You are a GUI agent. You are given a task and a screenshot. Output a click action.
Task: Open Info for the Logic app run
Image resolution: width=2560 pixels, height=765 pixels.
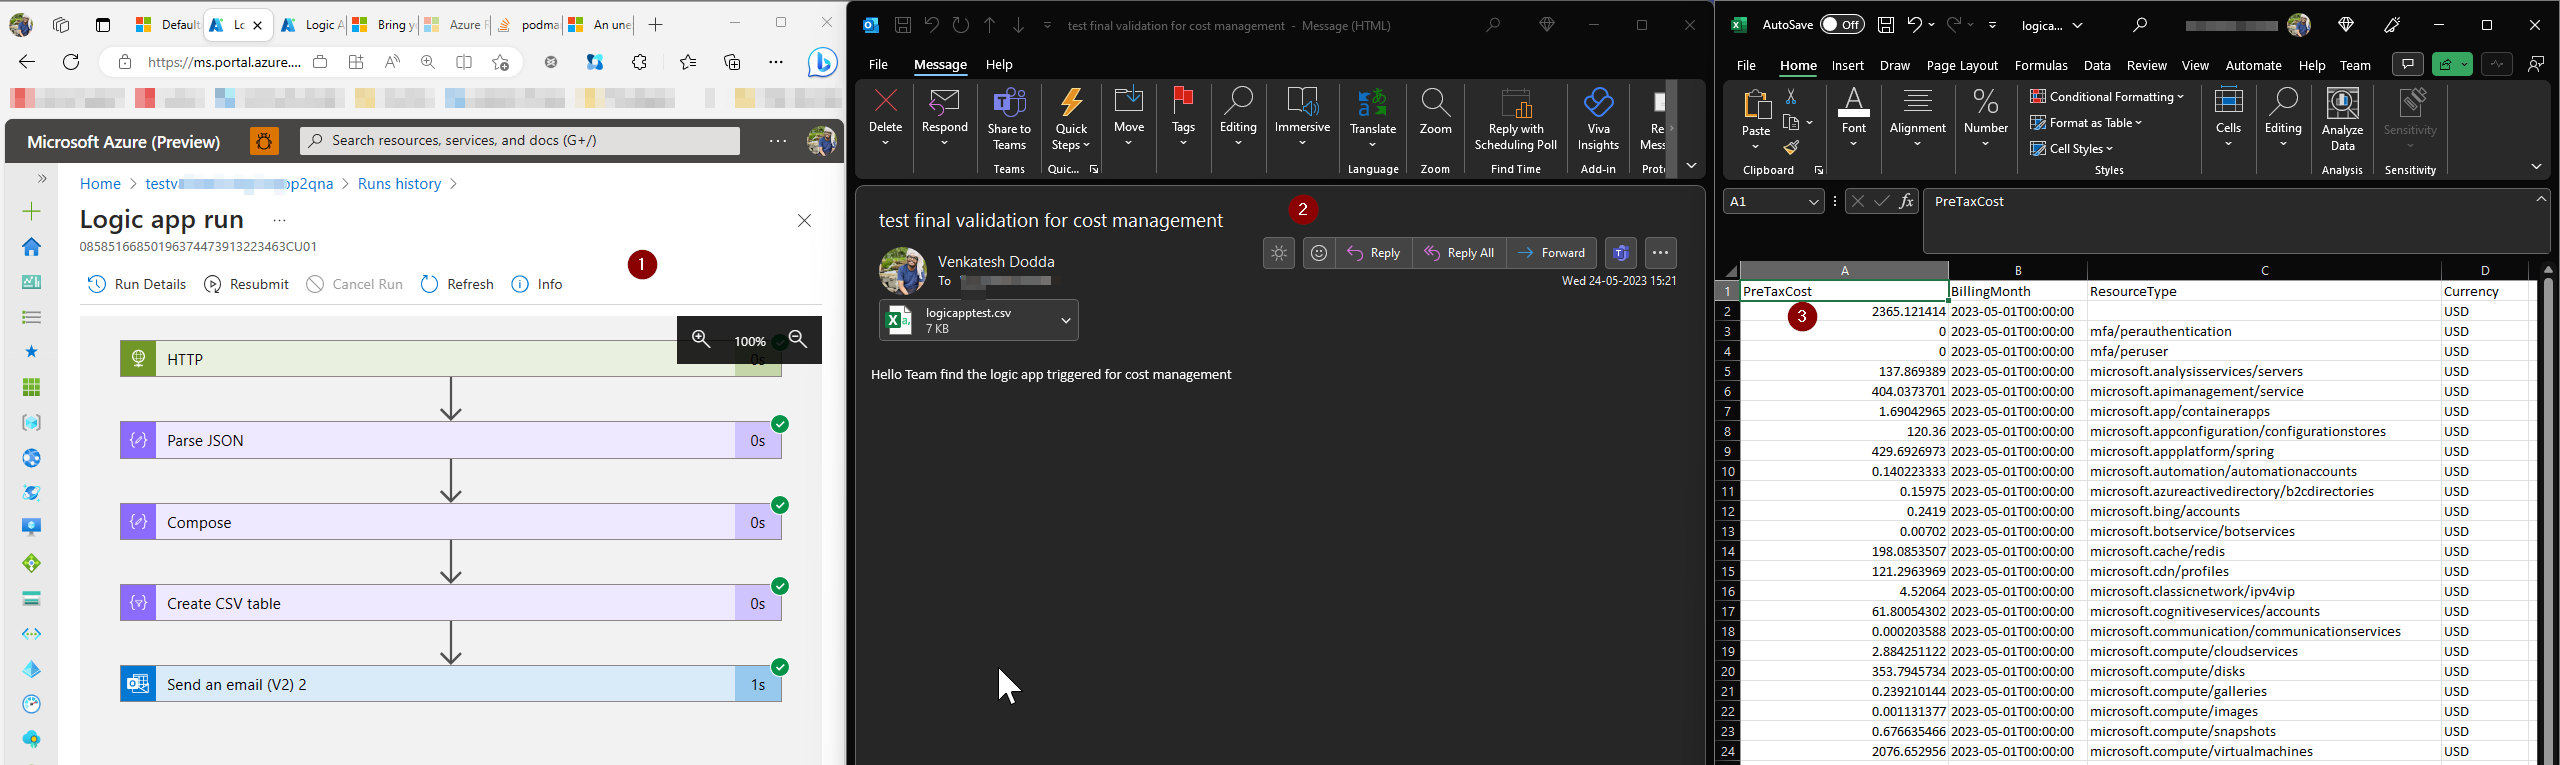click(x=537, y=284)
